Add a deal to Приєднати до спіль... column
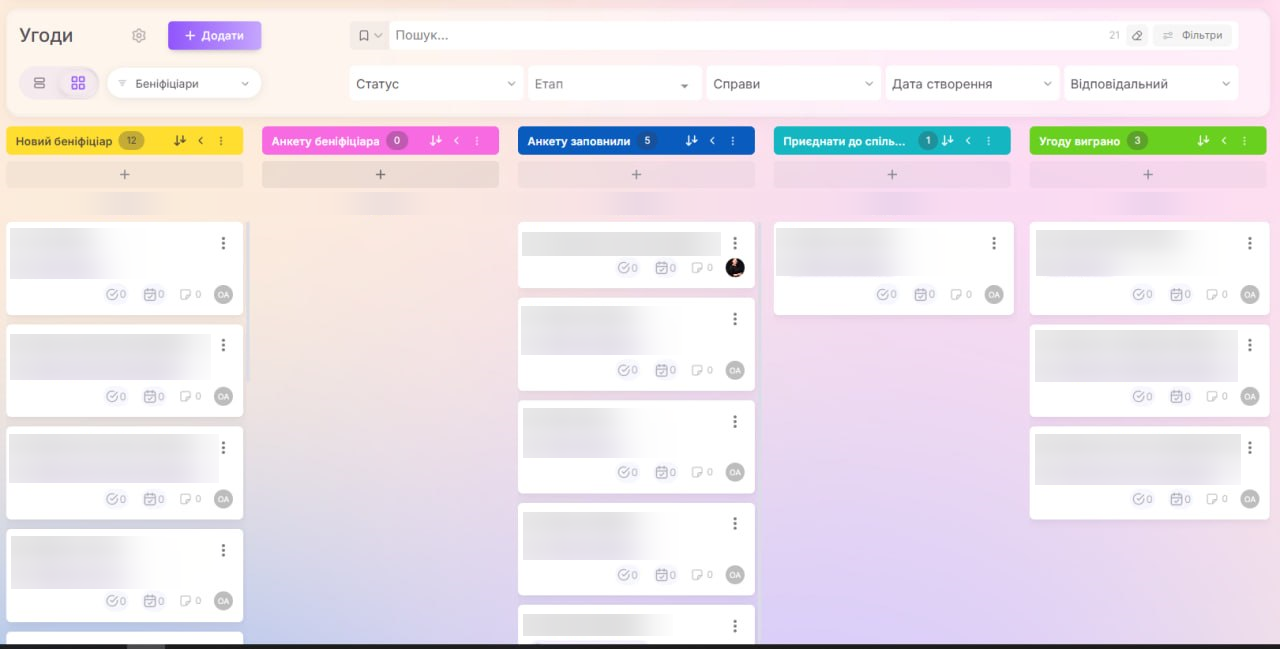Viewport: 1280px width, 649px height. point(892,174)
